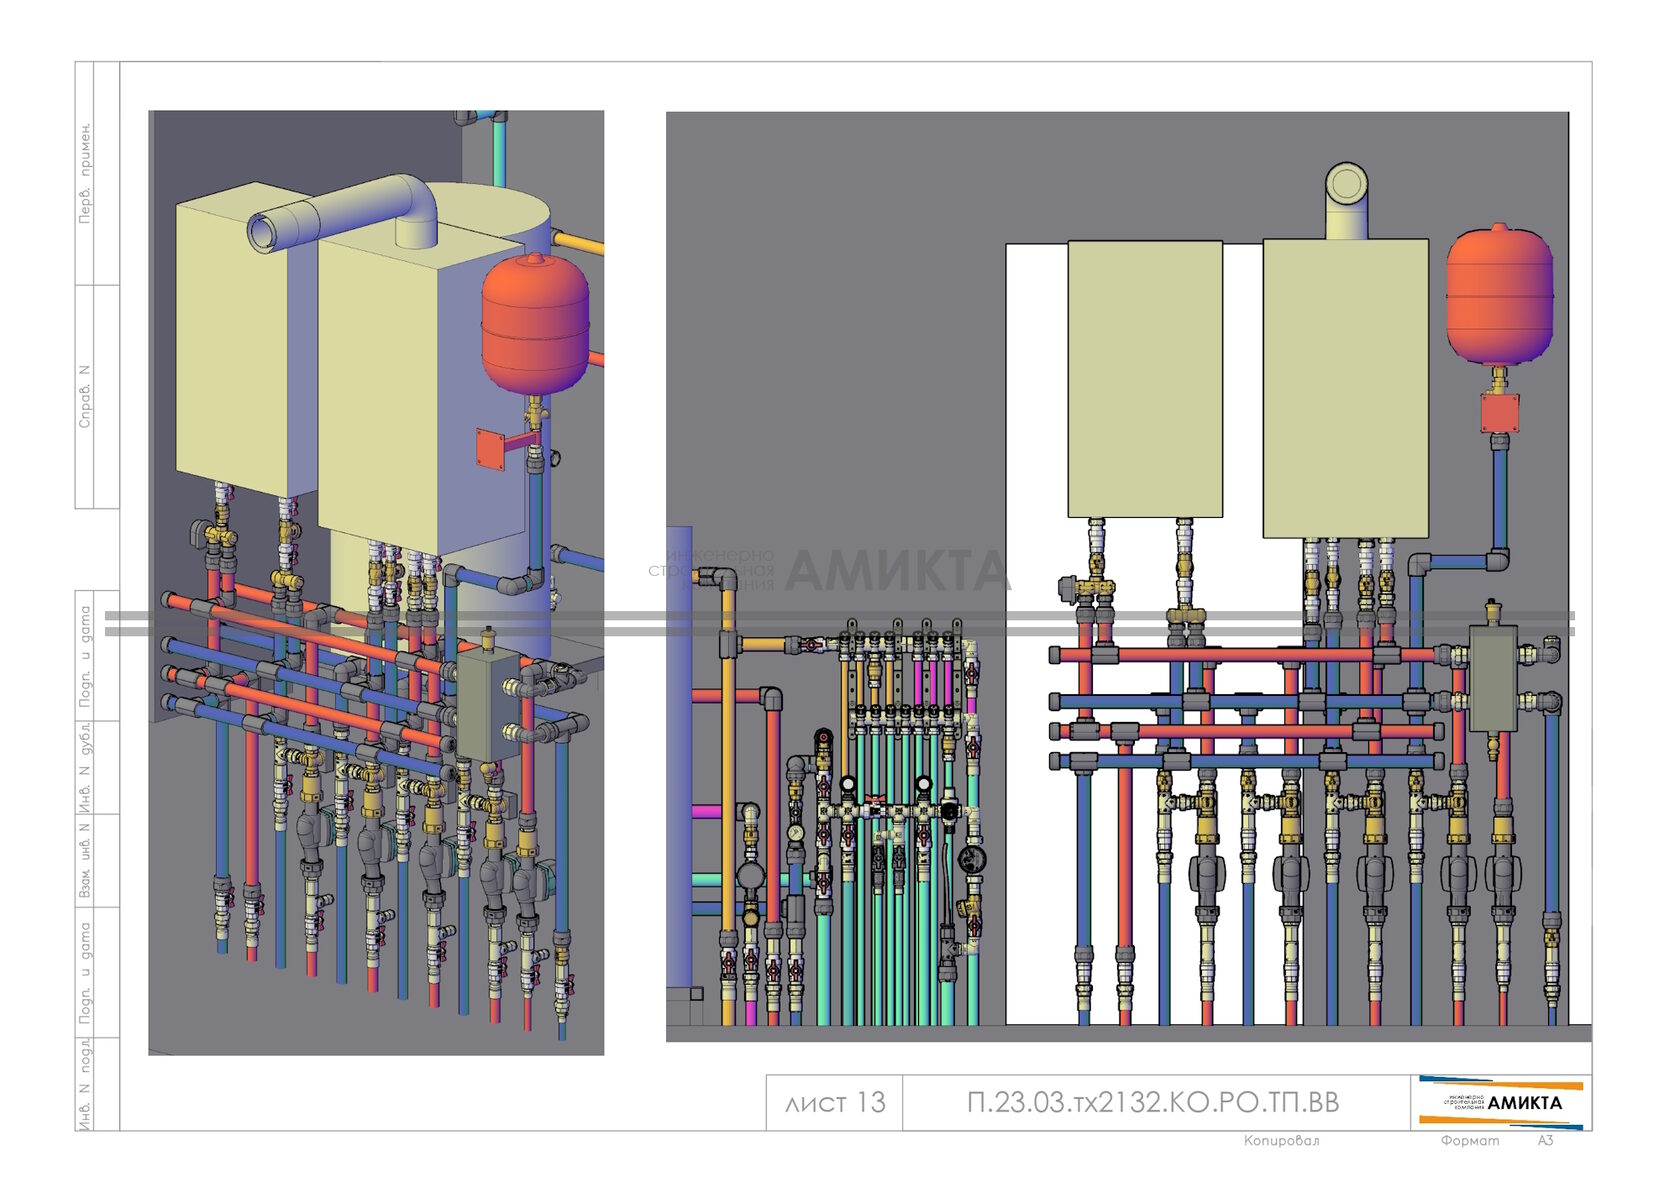Click the vertical orange pipe near the manifold
The width and height of the screenshot is (1680, 1187).
[728, 800]
